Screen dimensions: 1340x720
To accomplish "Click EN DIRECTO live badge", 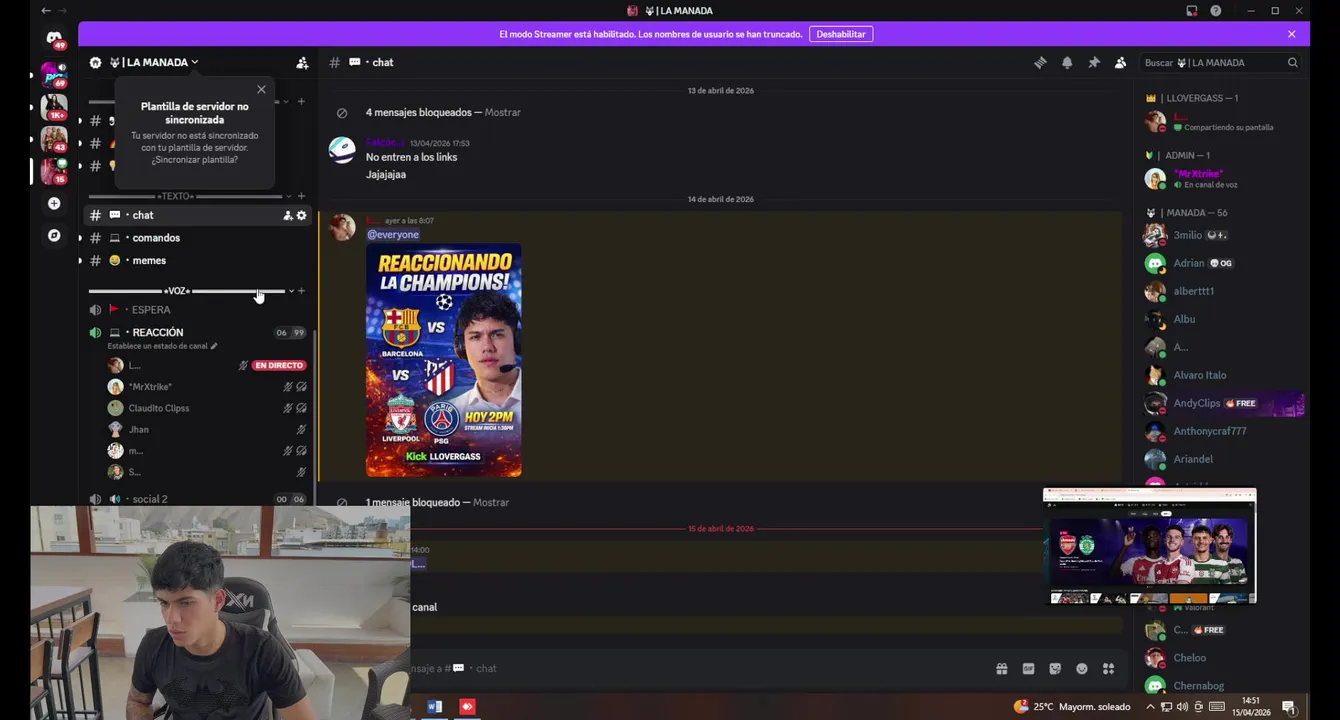I will [279, 366].
